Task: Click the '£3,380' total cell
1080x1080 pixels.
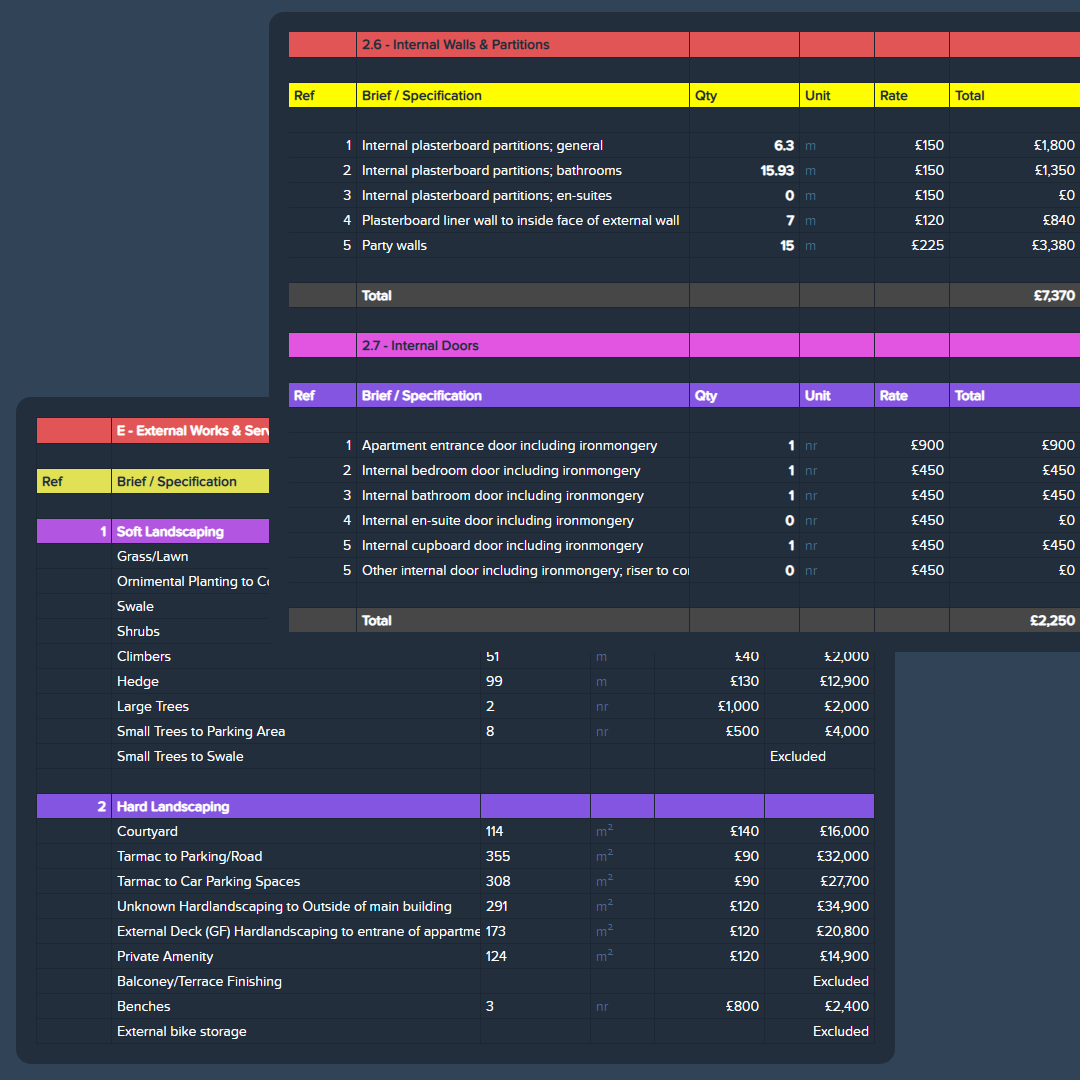Action: [x=1053, y=245]
